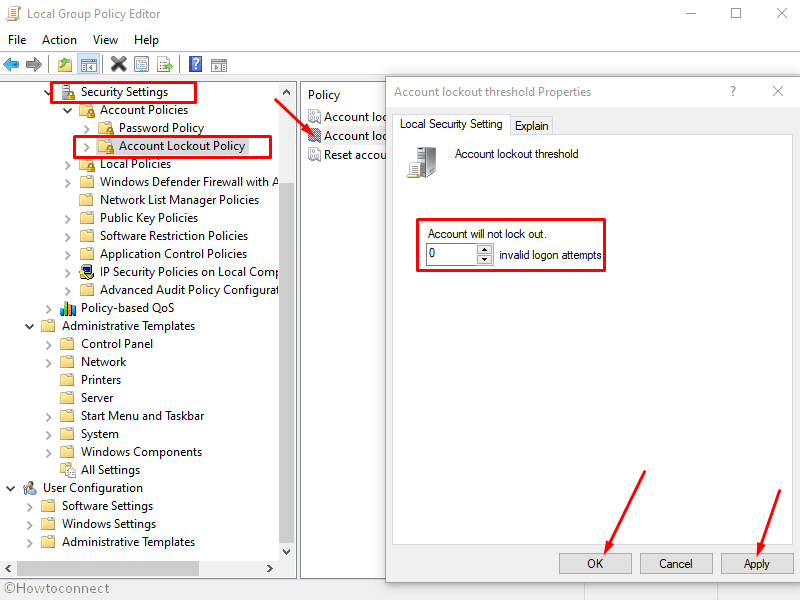800x600 pixels.
Task: Click the Local Group Policy Editor title icon
Action: point(14,13)
